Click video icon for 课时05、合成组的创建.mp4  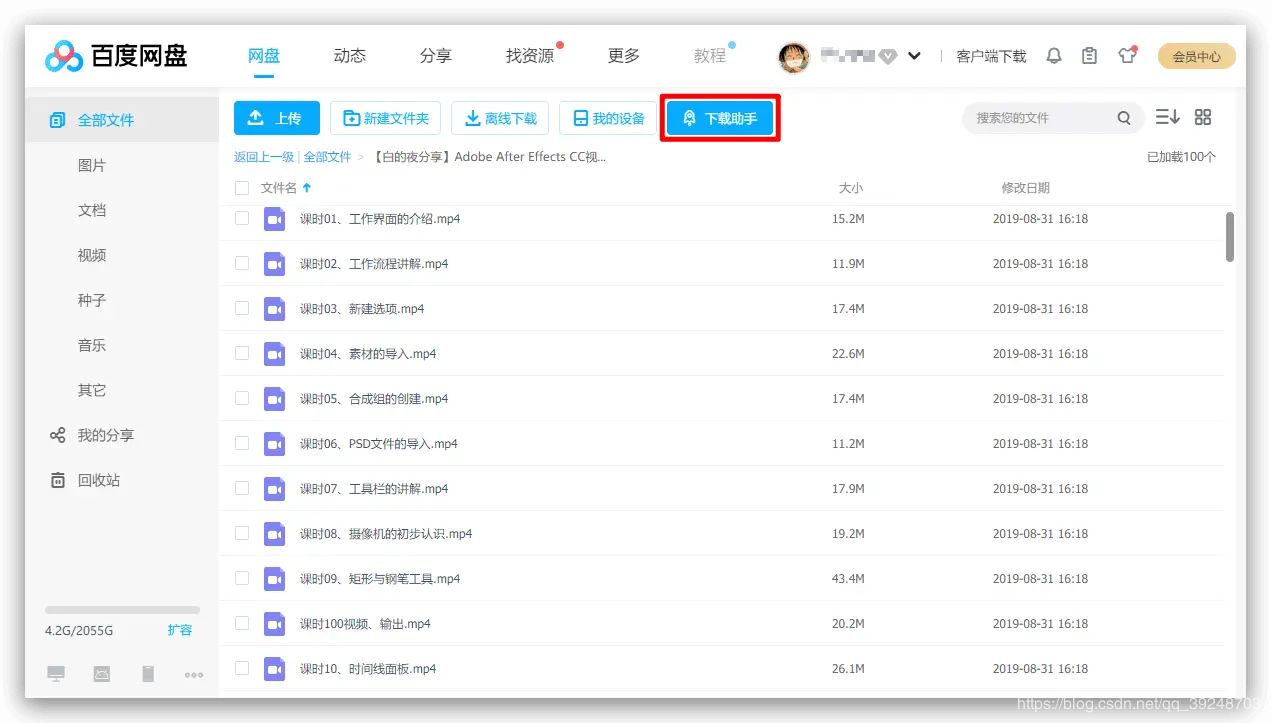point(275,399)
